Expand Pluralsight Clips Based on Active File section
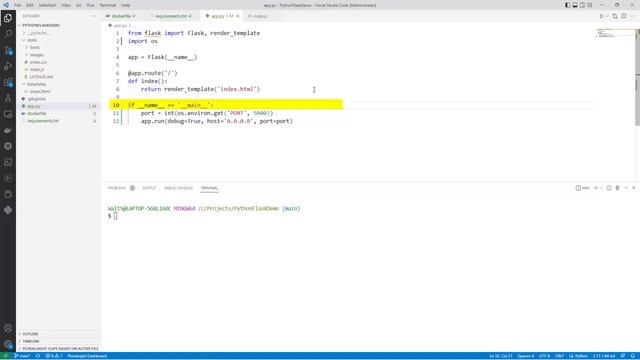640x360 pixels. [x=59, y=349]
